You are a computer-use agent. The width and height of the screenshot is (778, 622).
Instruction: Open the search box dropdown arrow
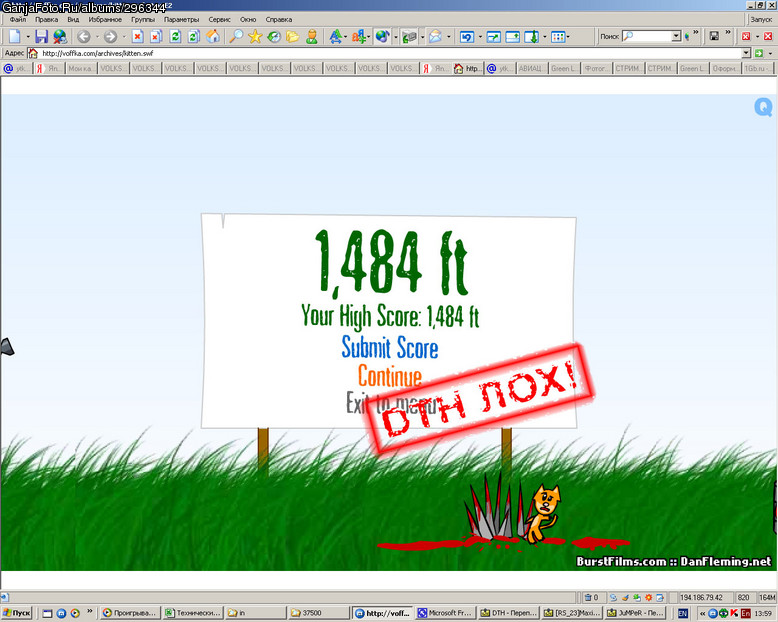click(676, 36)
